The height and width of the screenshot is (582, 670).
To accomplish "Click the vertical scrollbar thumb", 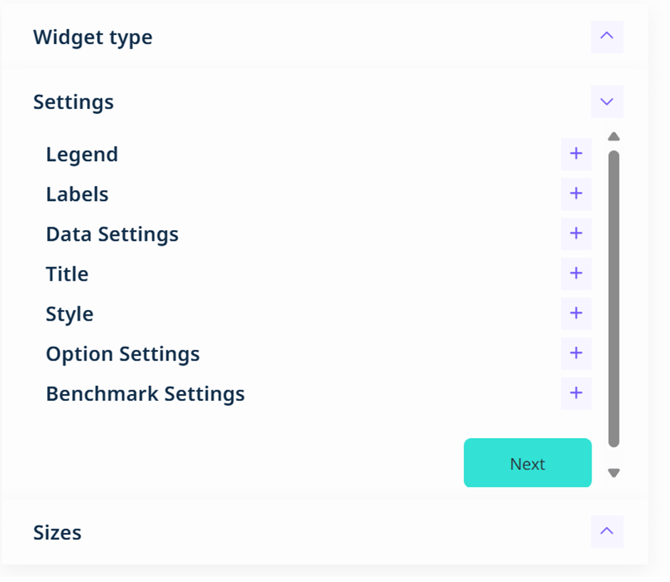I will (614, 297).
